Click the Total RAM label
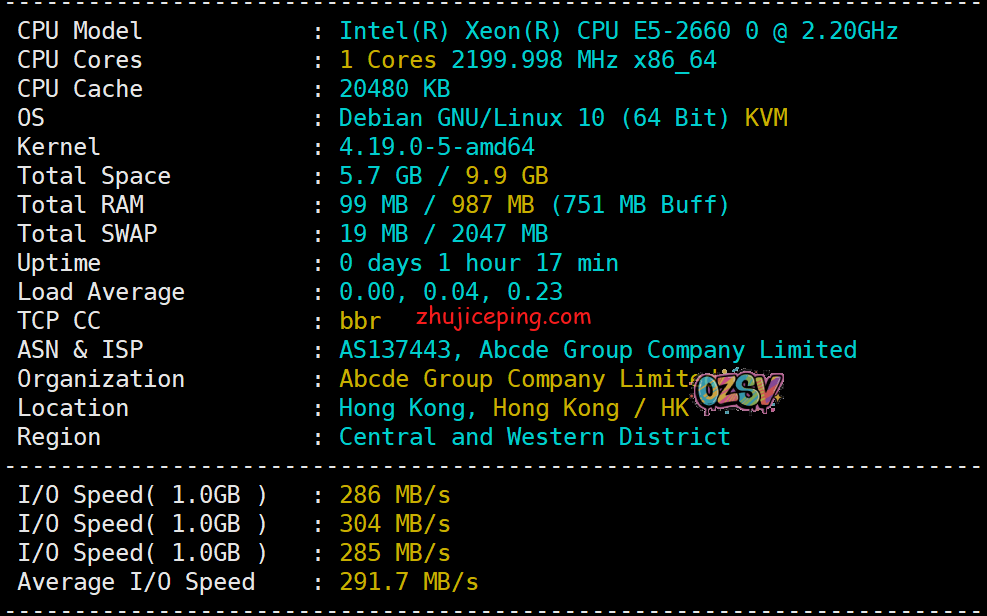The image size is (987, 616). 80,204
